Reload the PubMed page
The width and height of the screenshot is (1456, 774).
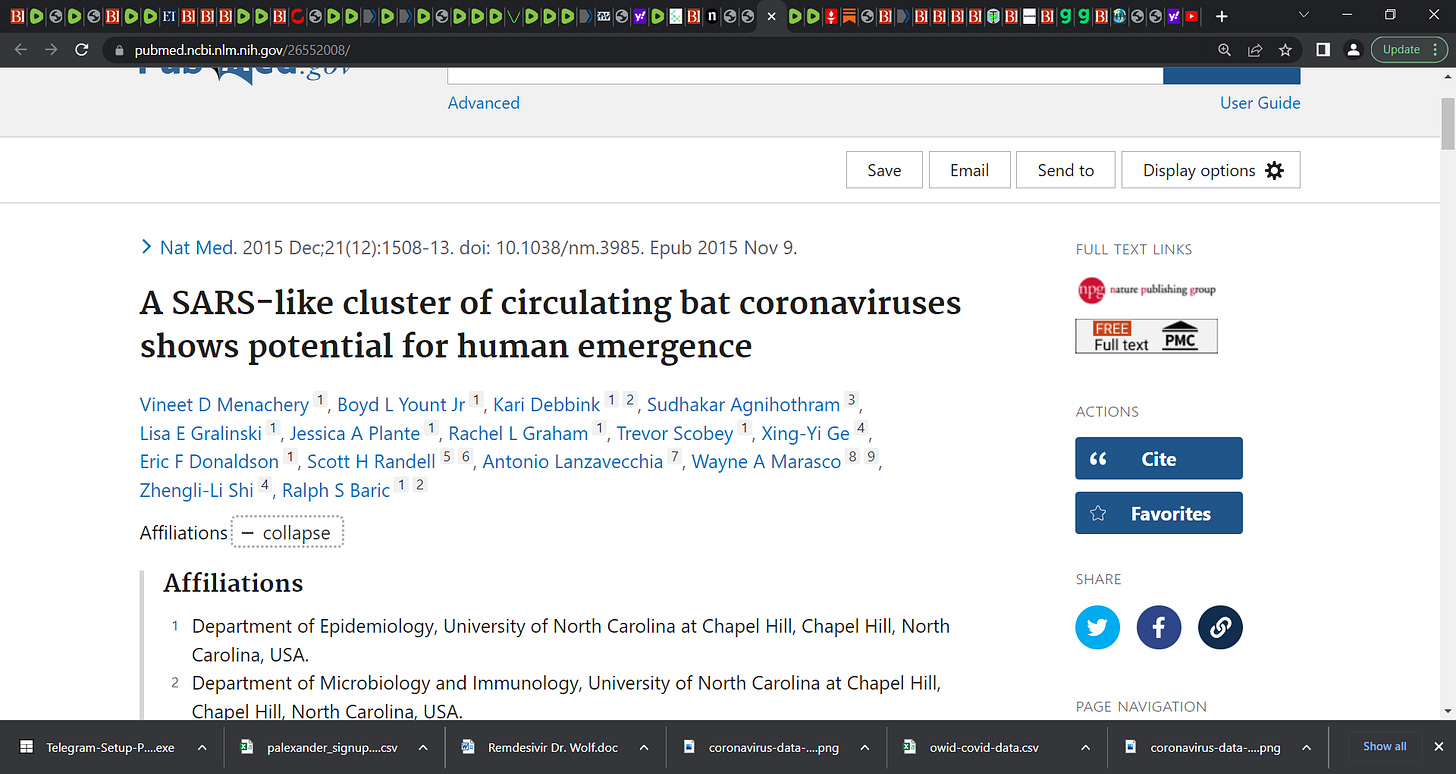click(83, 50)
